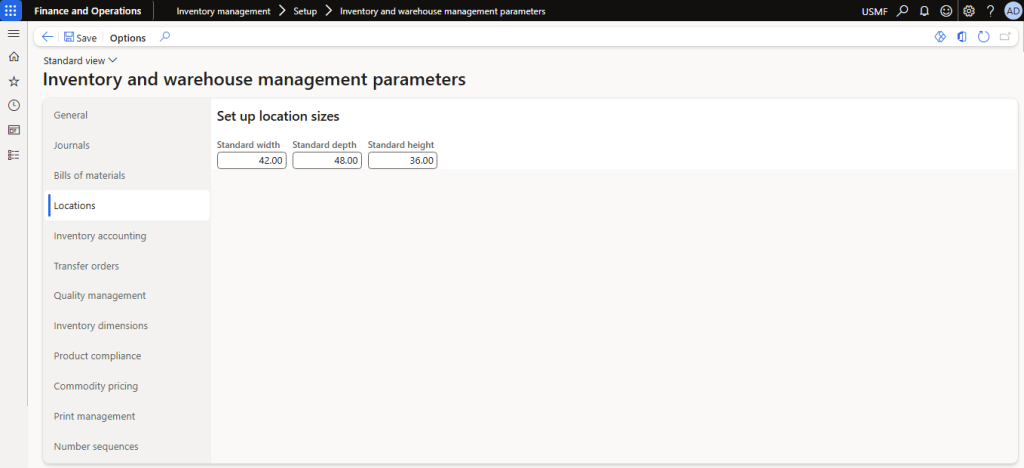The width and height of the screenshot is (1024, 468).
Task: Click the Save button
Action: 80,38
